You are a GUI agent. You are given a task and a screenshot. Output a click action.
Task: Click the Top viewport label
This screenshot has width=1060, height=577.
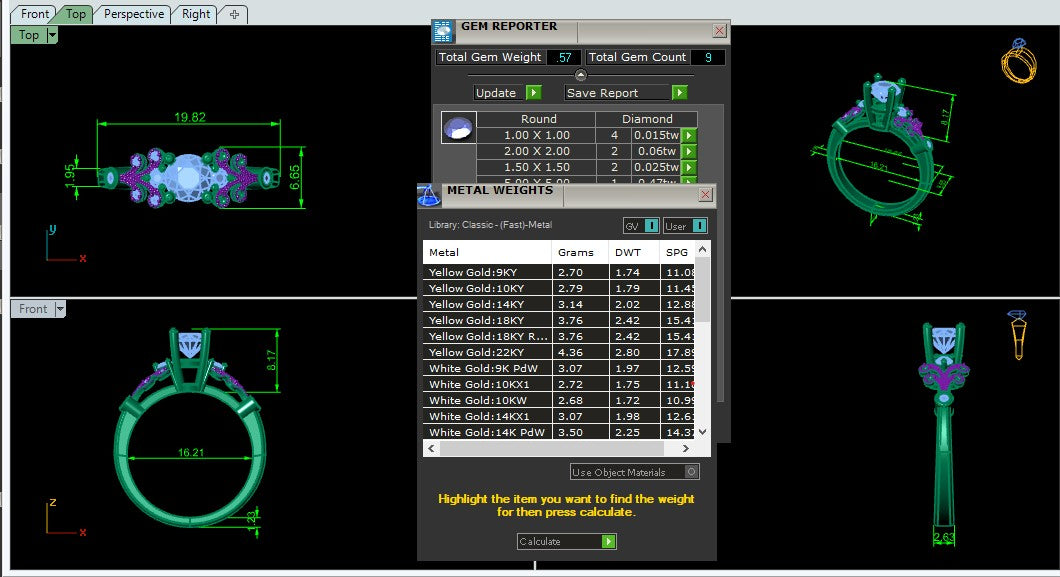coord(29,35)
